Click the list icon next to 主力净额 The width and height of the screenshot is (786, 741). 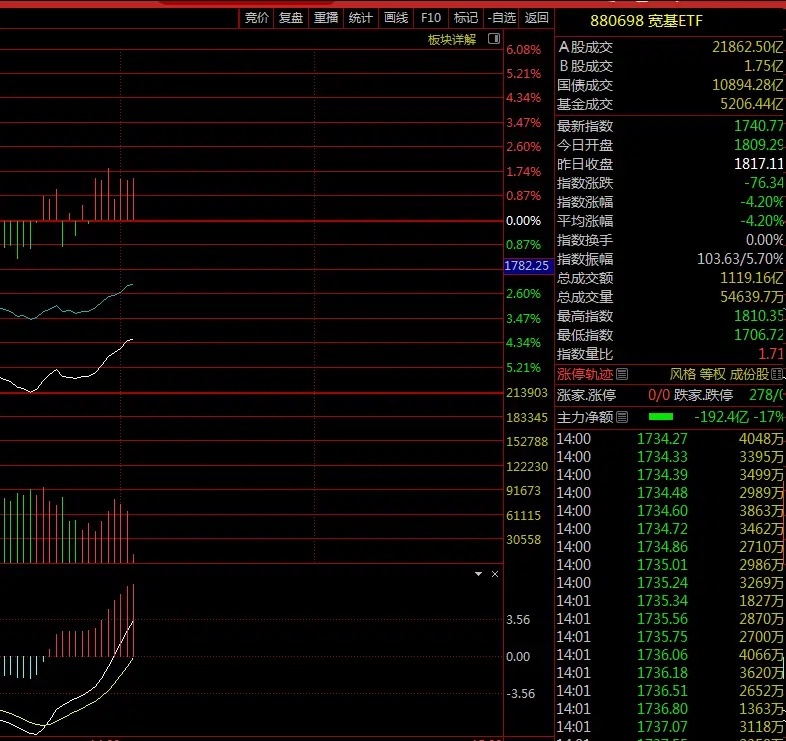coord(622,417)
